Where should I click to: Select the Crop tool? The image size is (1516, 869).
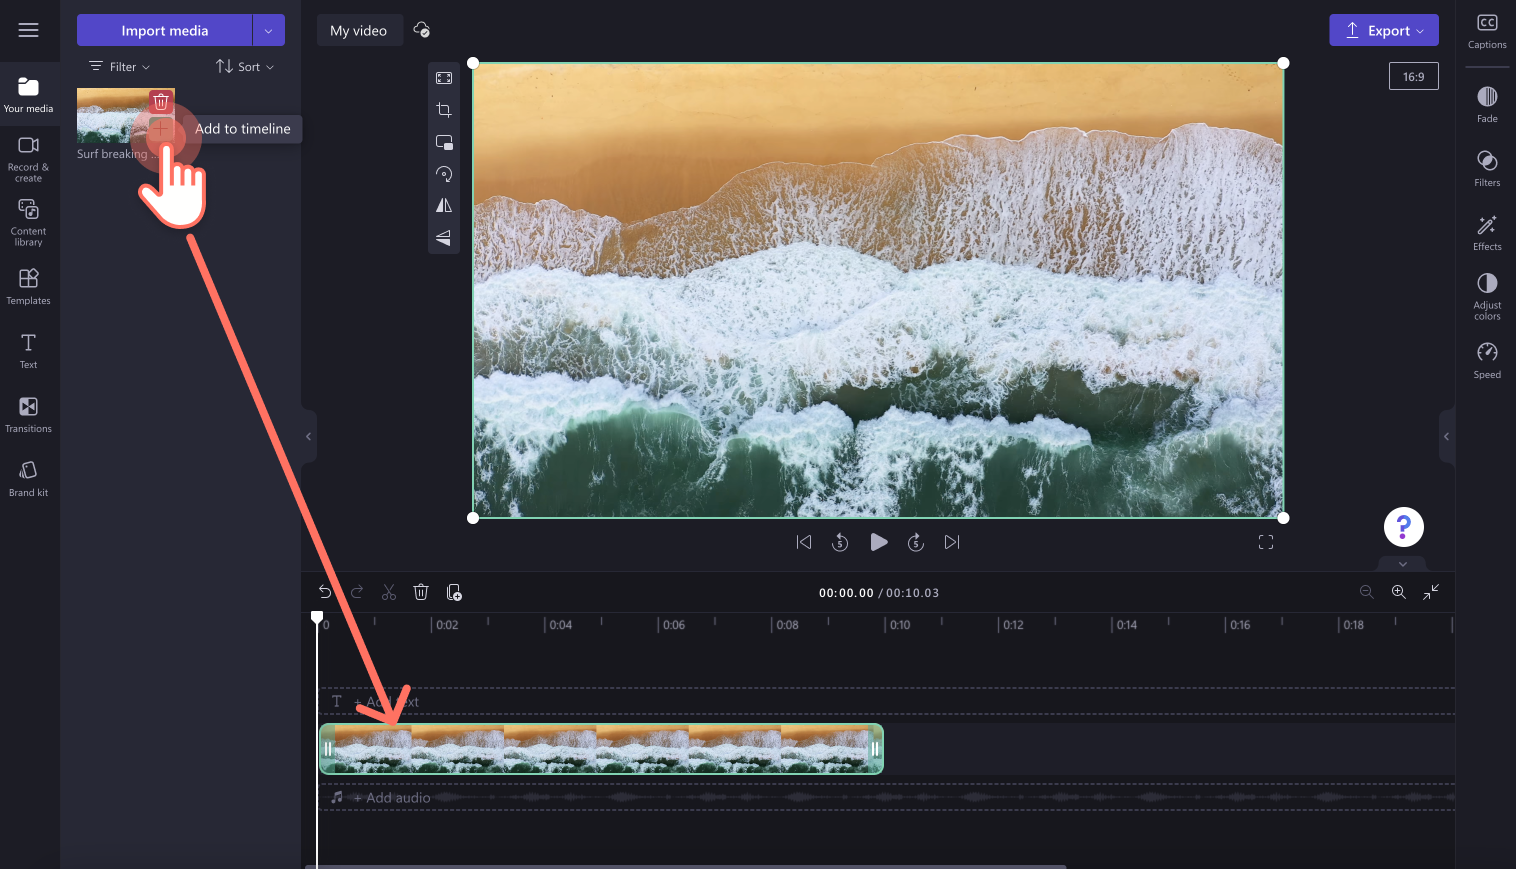(444, 110)
